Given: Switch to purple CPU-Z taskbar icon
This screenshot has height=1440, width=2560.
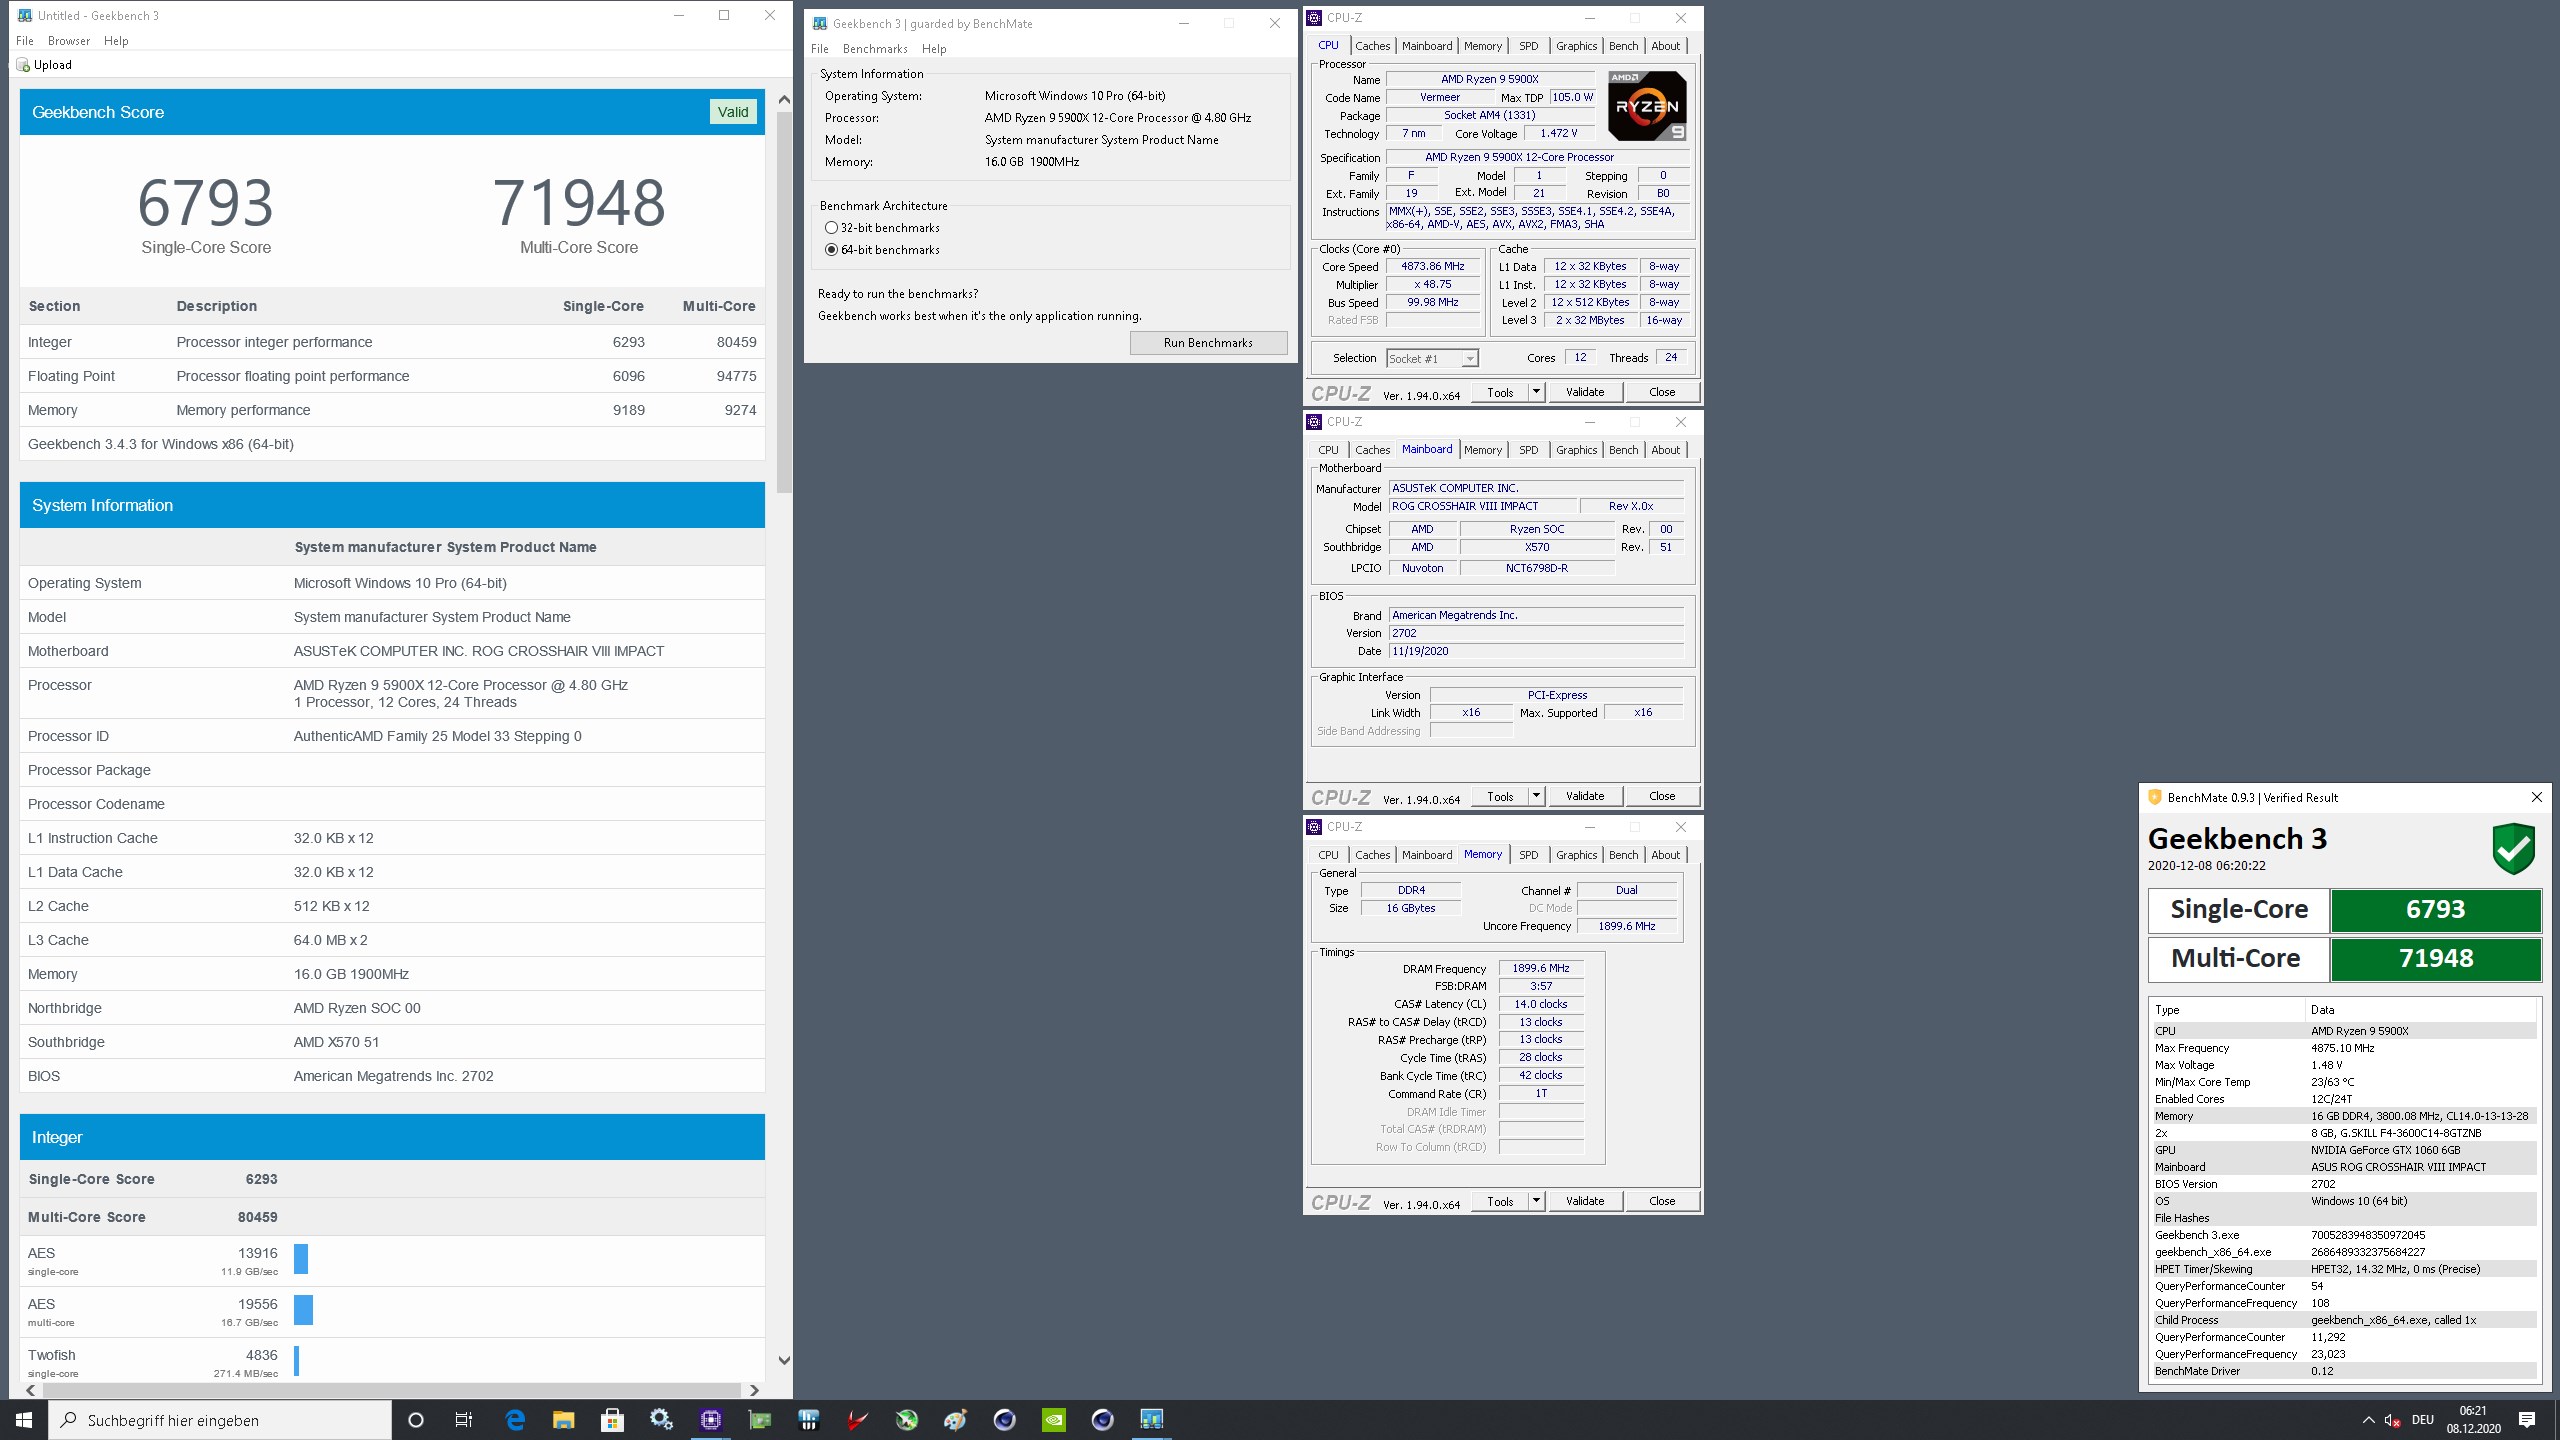Looking at the screenshot, I should click(x=711, y=1420).
